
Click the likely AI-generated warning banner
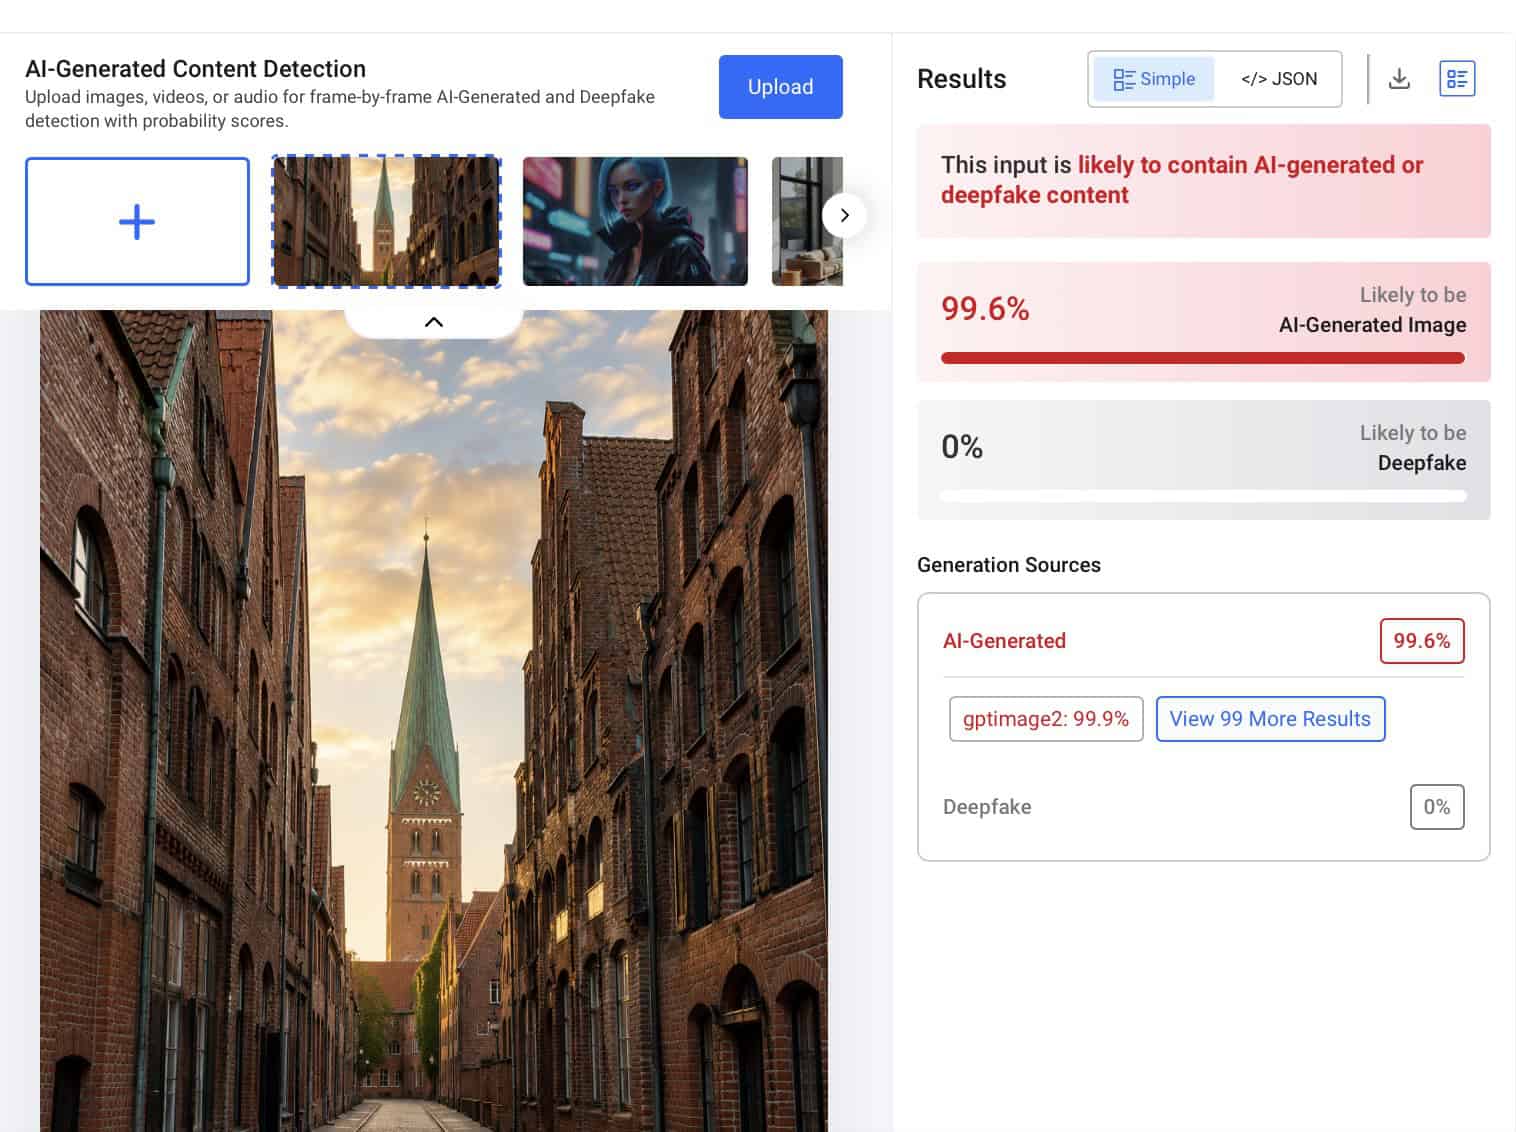point(1203,181)
